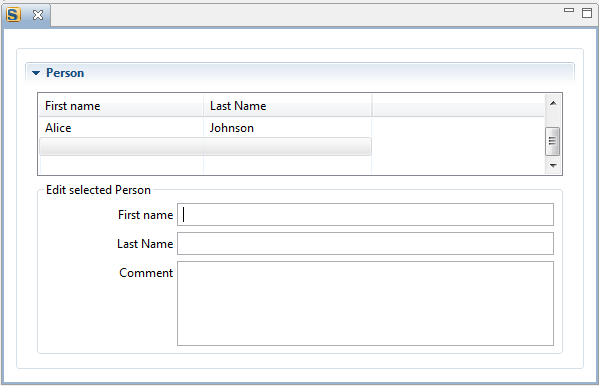The width and height of the screenshot is (599, 386).
Task: Click the table scrollbar up arrow
Action: tap(553, 103)
